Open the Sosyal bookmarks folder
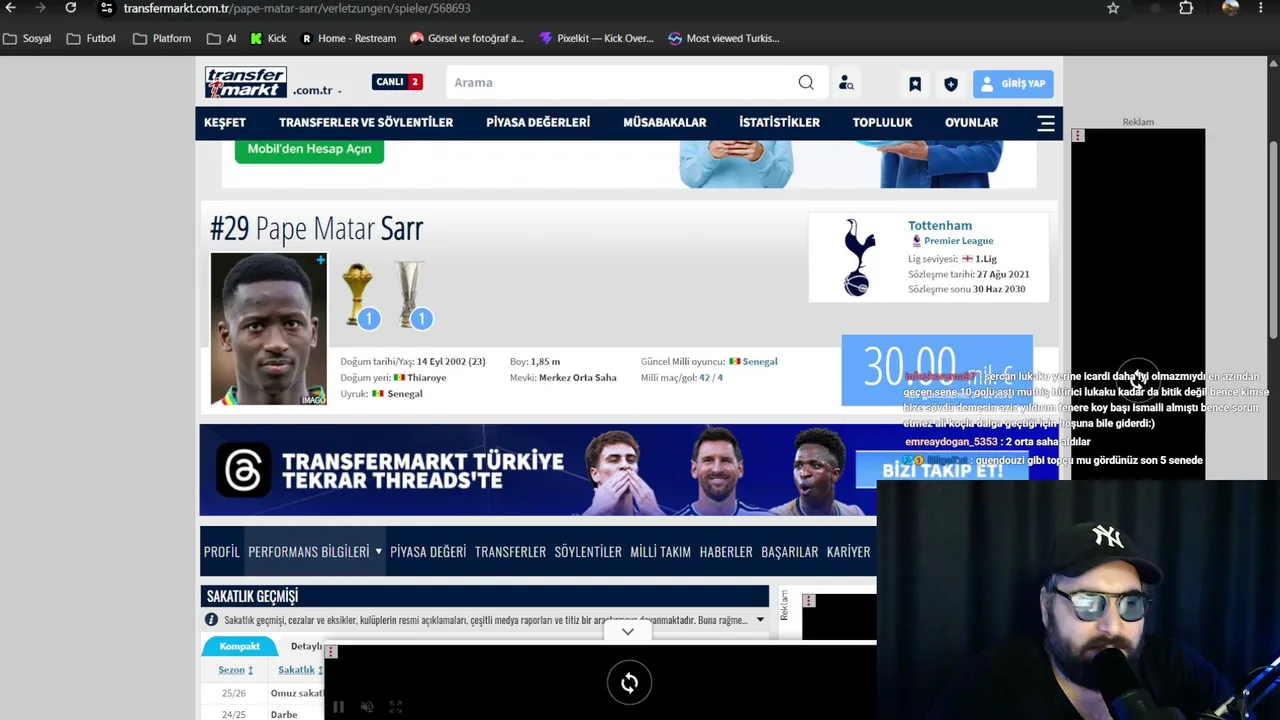The width and height of the screenshot is (1280, 720). click(x=27, y=38)
